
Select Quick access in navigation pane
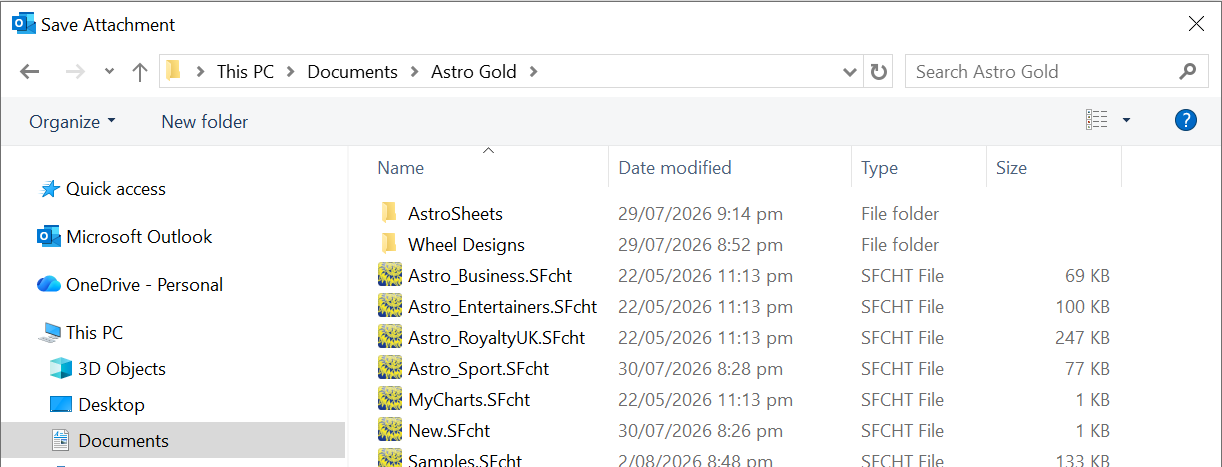click(116, 189)
